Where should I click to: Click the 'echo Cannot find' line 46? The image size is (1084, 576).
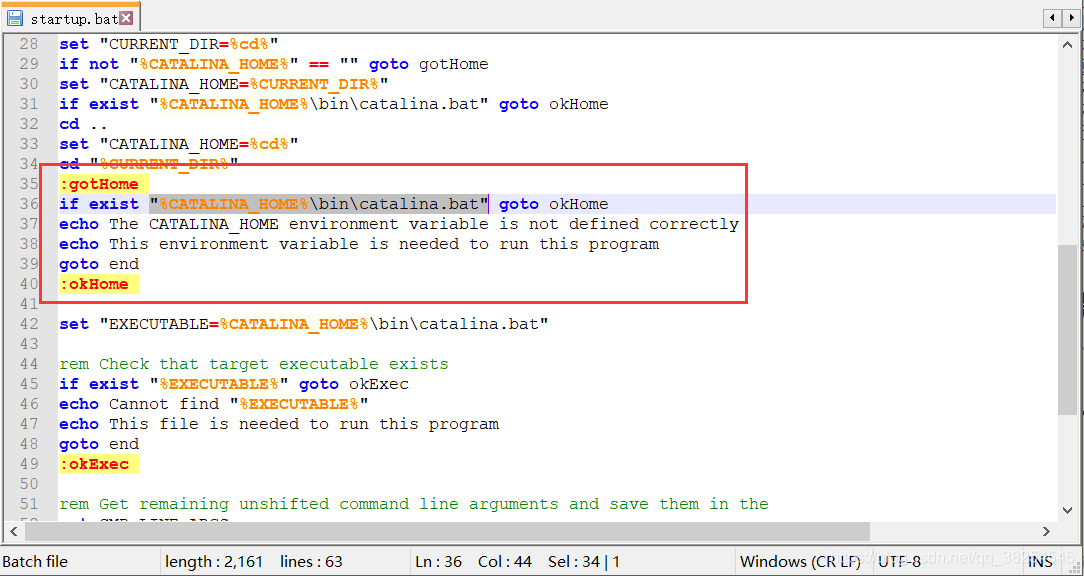pos(214,404)
